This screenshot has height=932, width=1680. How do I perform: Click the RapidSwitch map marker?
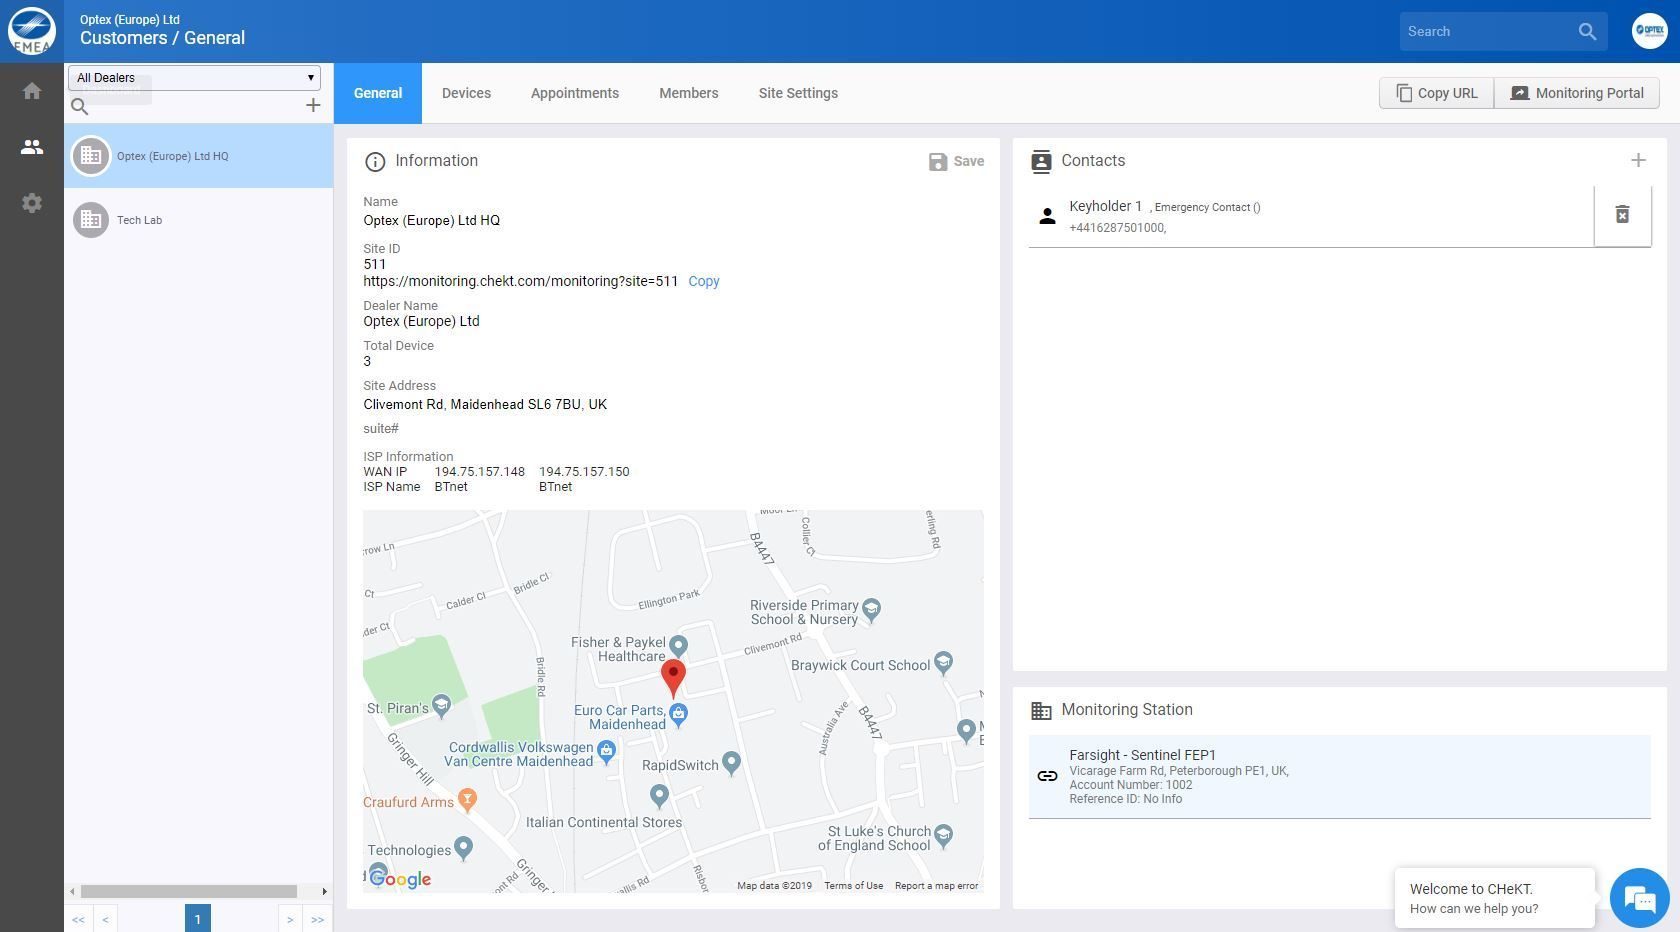click(731, 763)
